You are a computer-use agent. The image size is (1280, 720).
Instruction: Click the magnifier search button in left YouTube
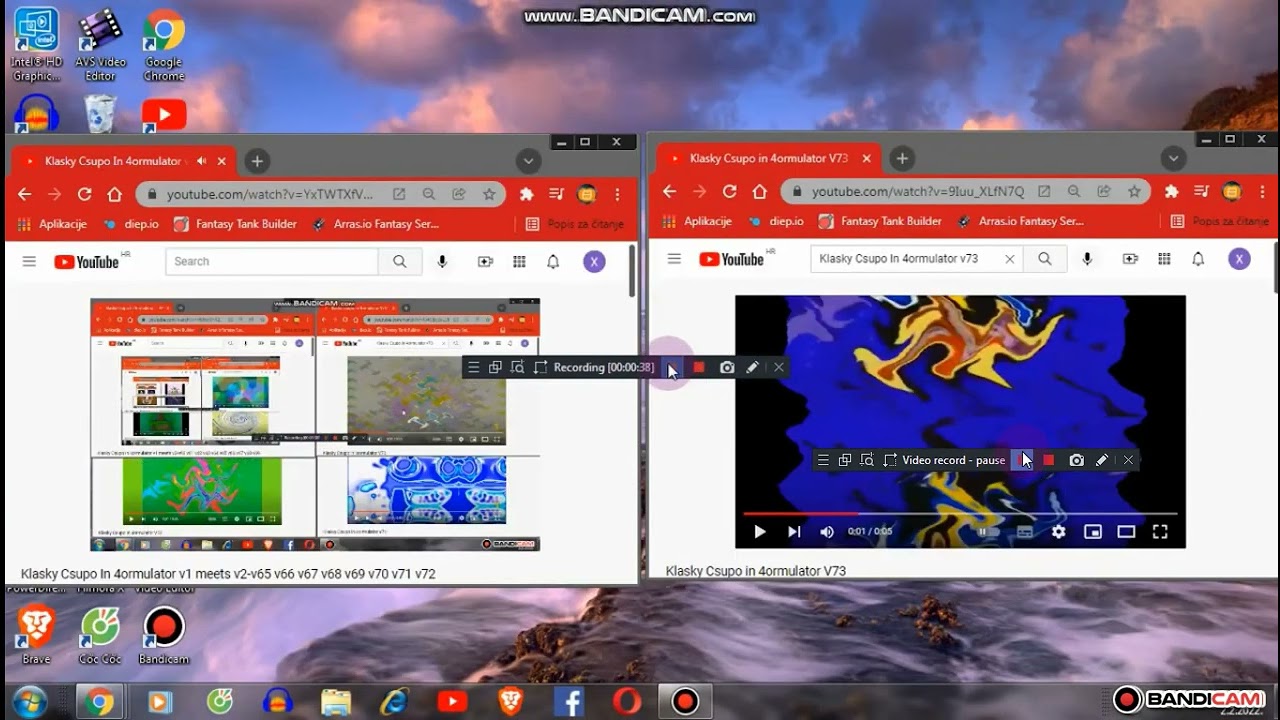(400, 261)
